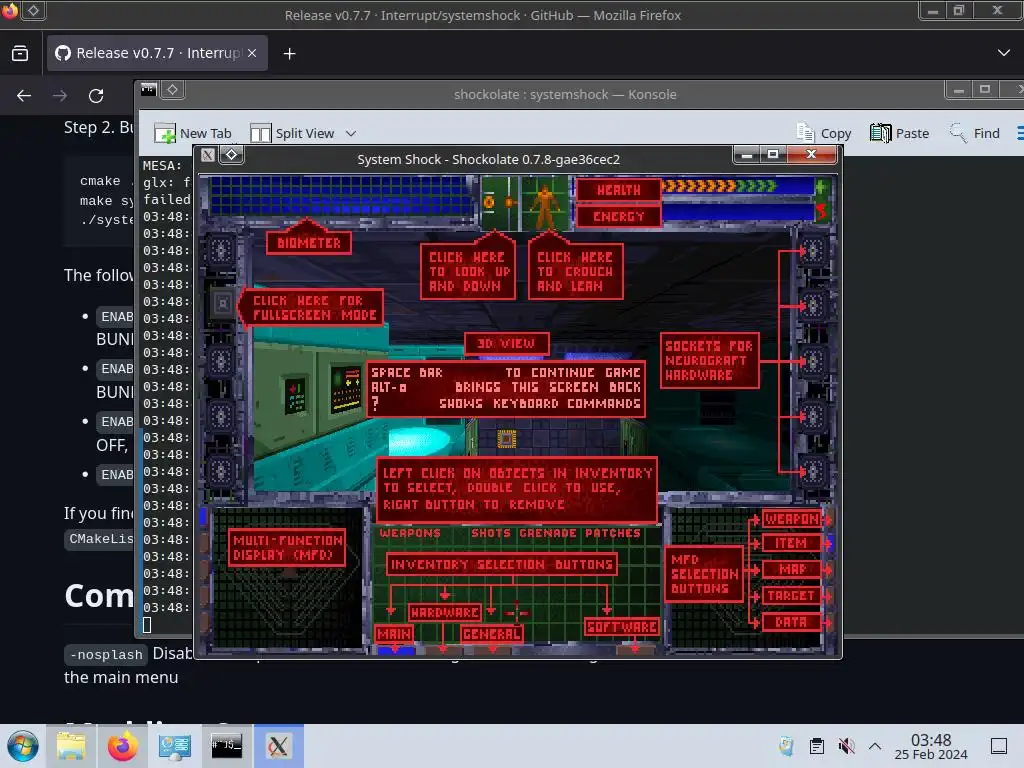Toggle Konsole window on-all-desktops pin

(x=172, y=89)
